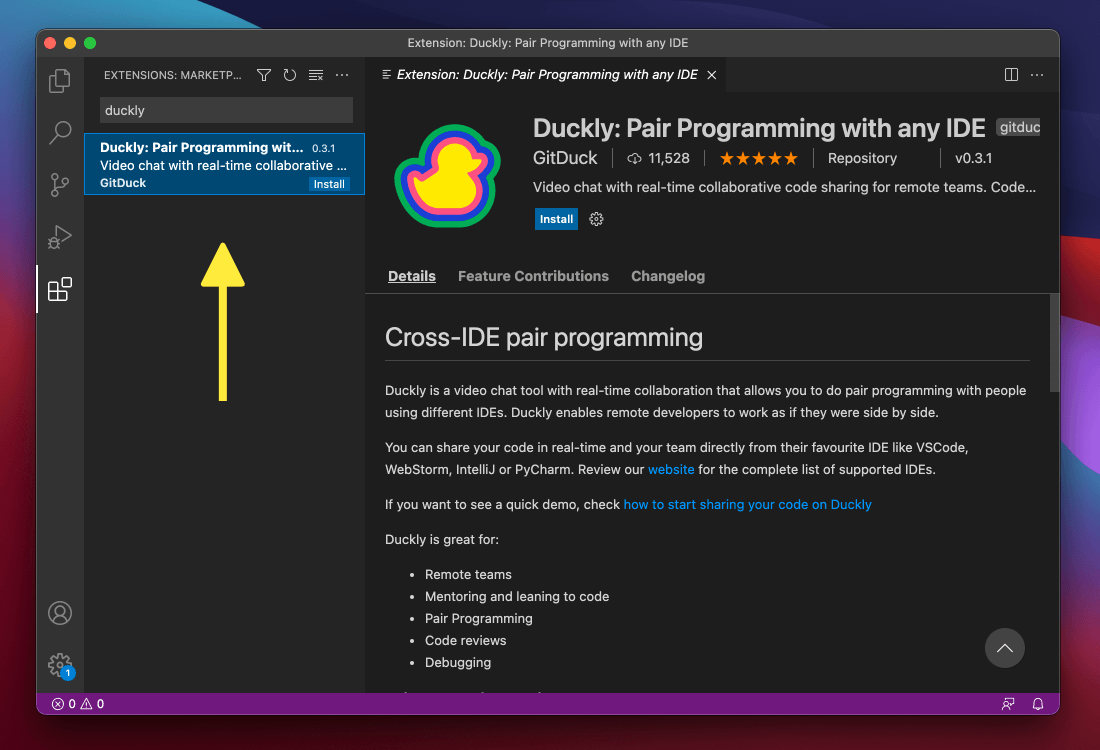Open errors and warnings in status bar

coord(78,704)
